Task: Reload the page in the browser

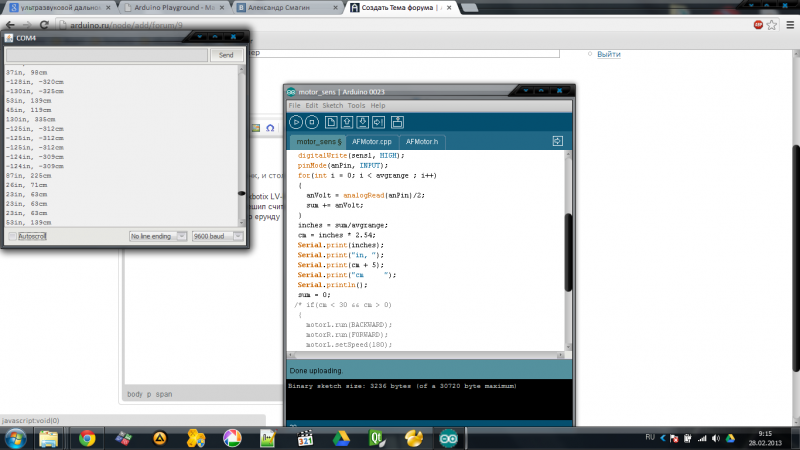Action: coord(44,24)
